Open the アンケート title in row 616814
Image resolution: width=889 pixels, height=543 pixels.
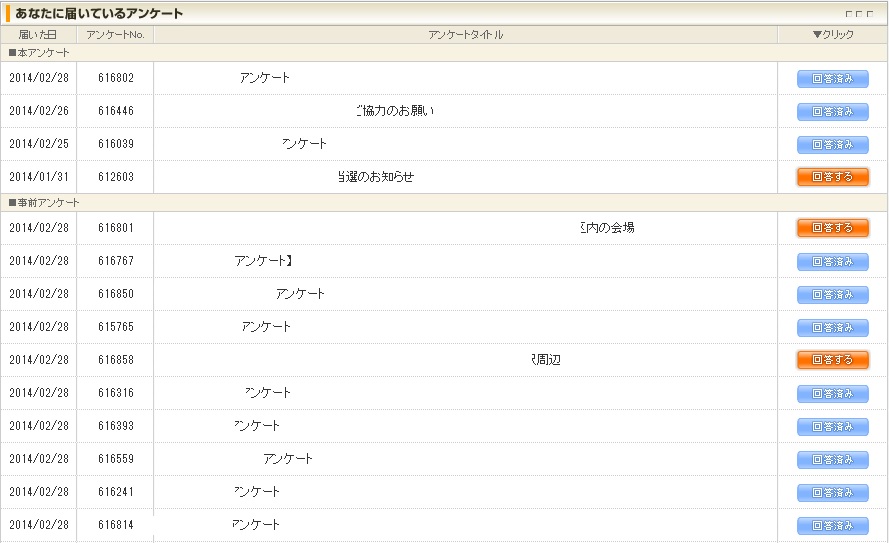pos(256,524)
